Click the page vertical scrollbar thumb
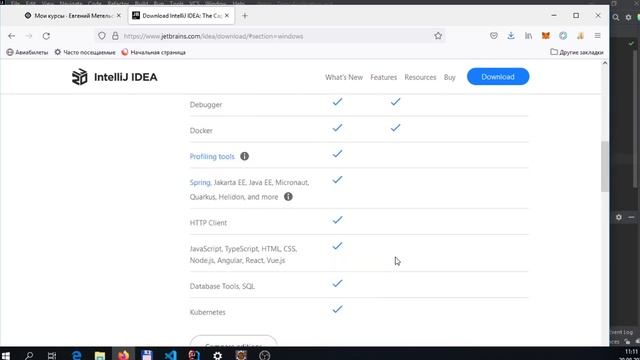This screenshot has width=640, height=360. tap(604, 166)
